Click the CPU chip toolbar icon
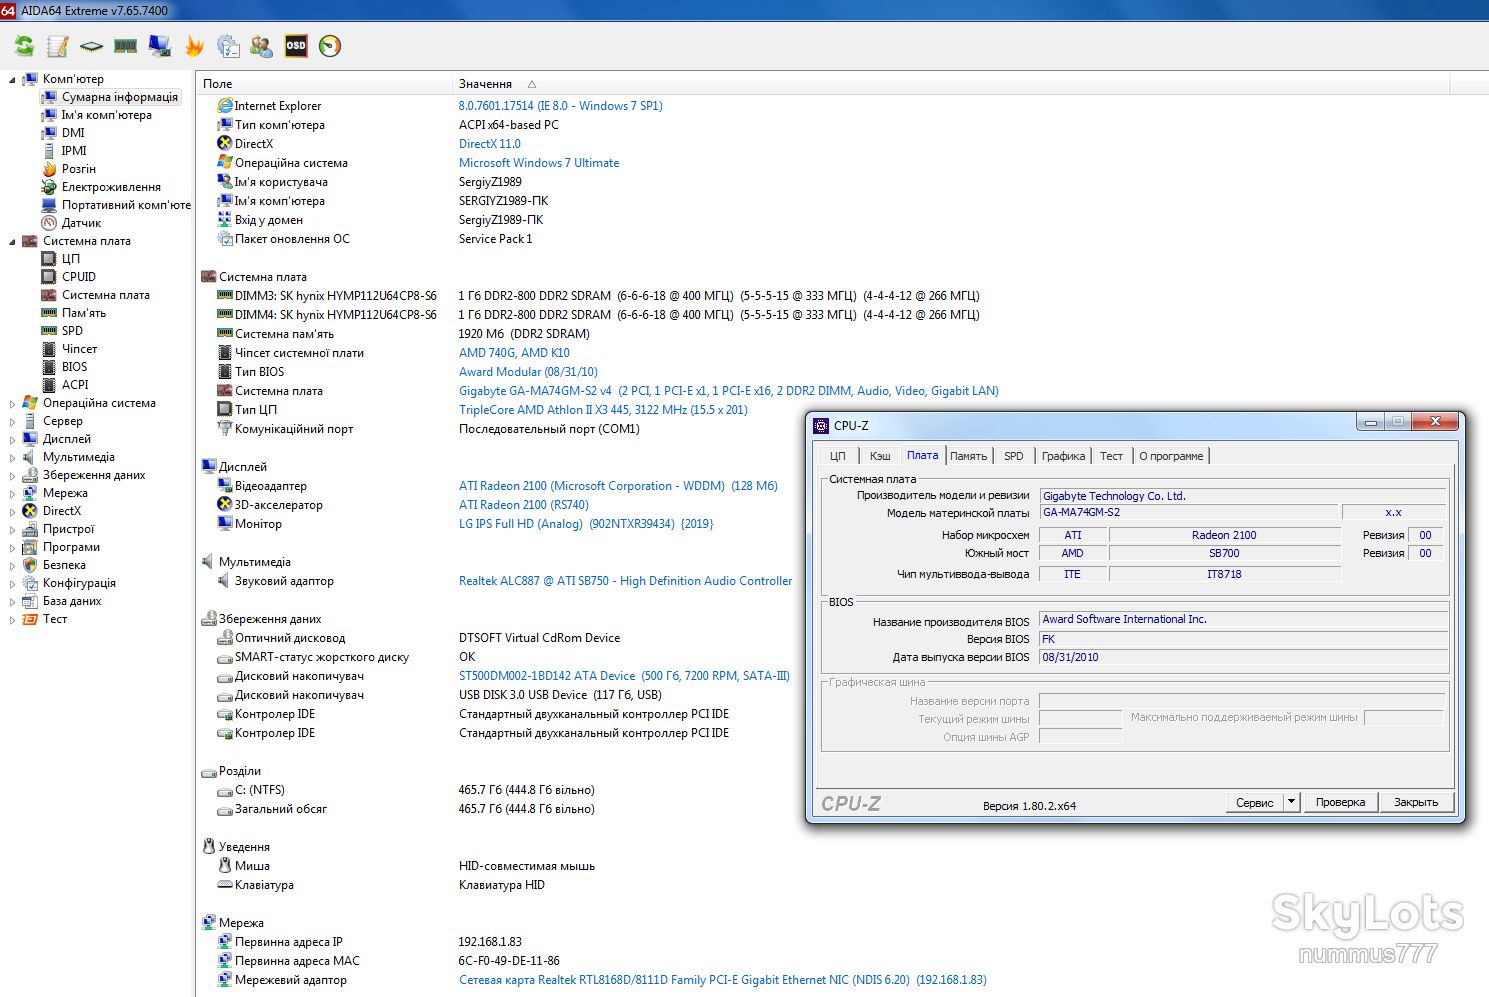The width and height of the screenshot is (1489, 997). click(91, 46)
